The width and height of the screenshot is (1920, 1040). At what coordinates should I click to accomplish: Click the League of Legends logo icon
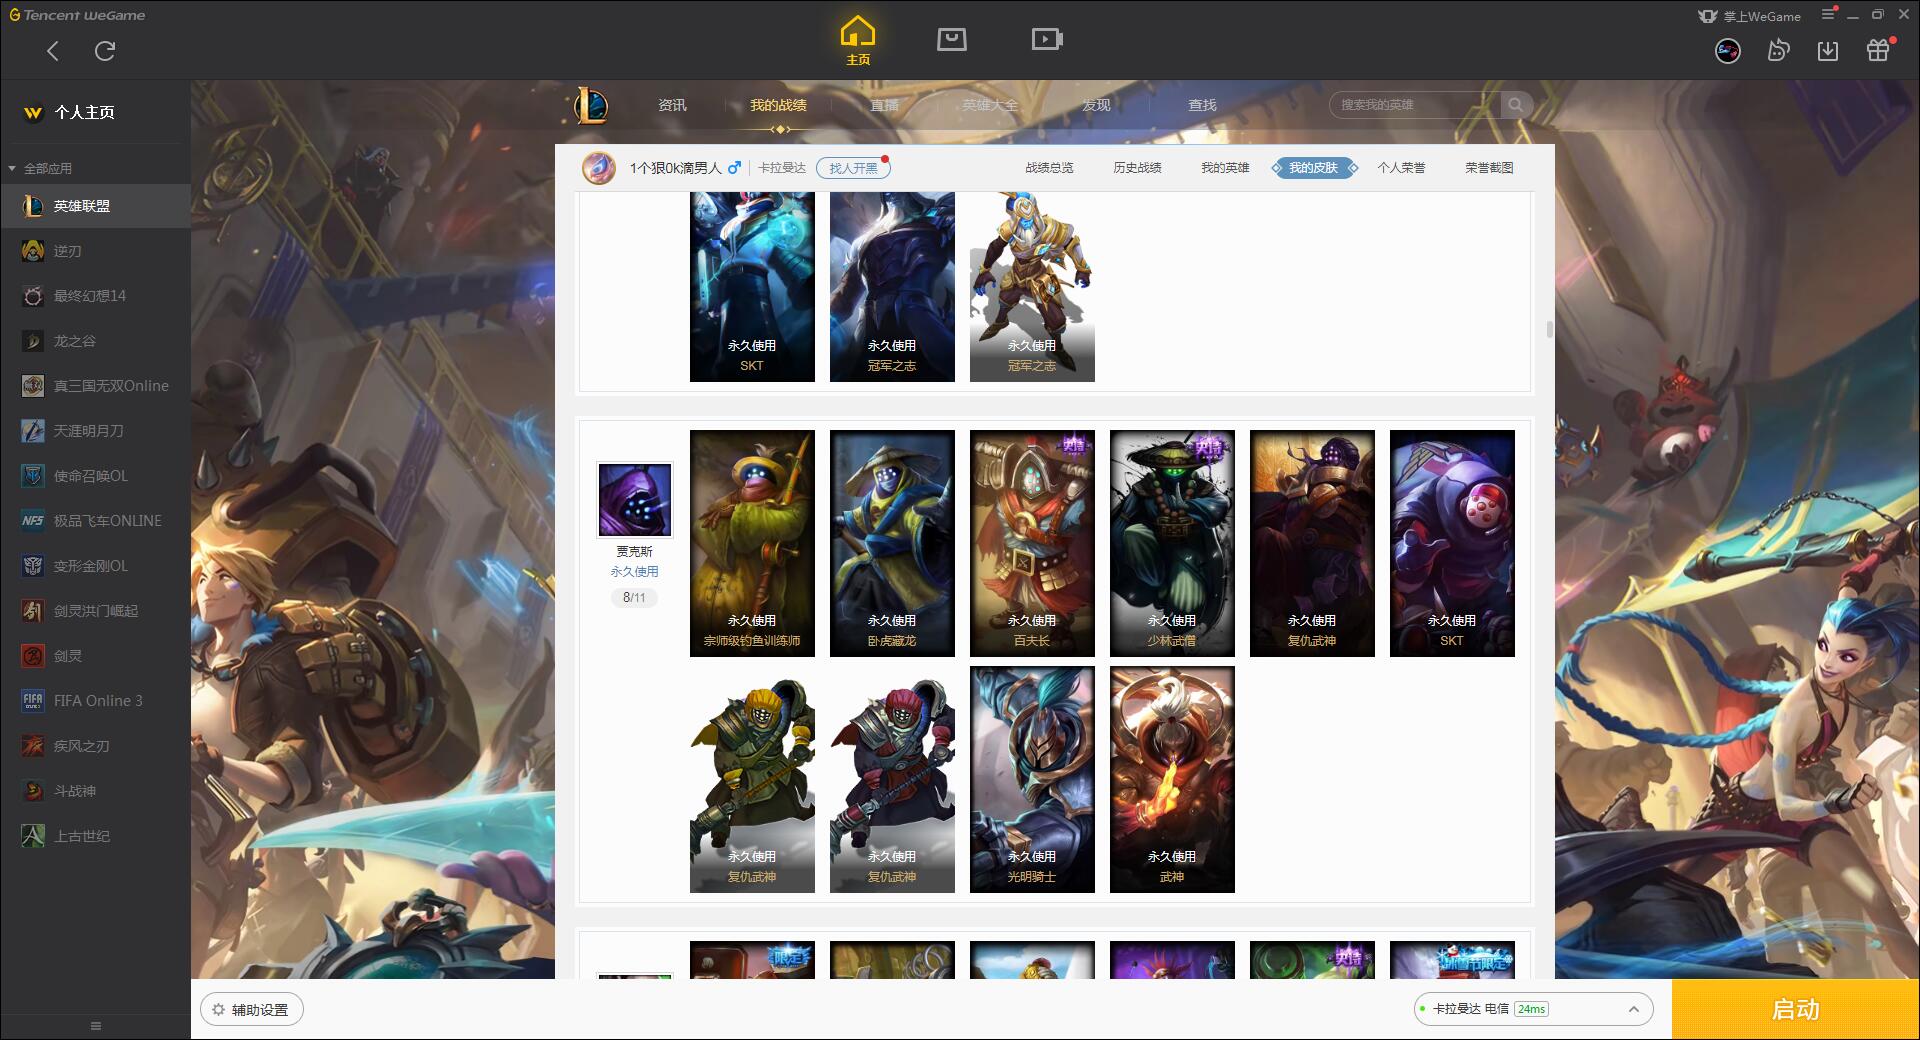(591, 105)
